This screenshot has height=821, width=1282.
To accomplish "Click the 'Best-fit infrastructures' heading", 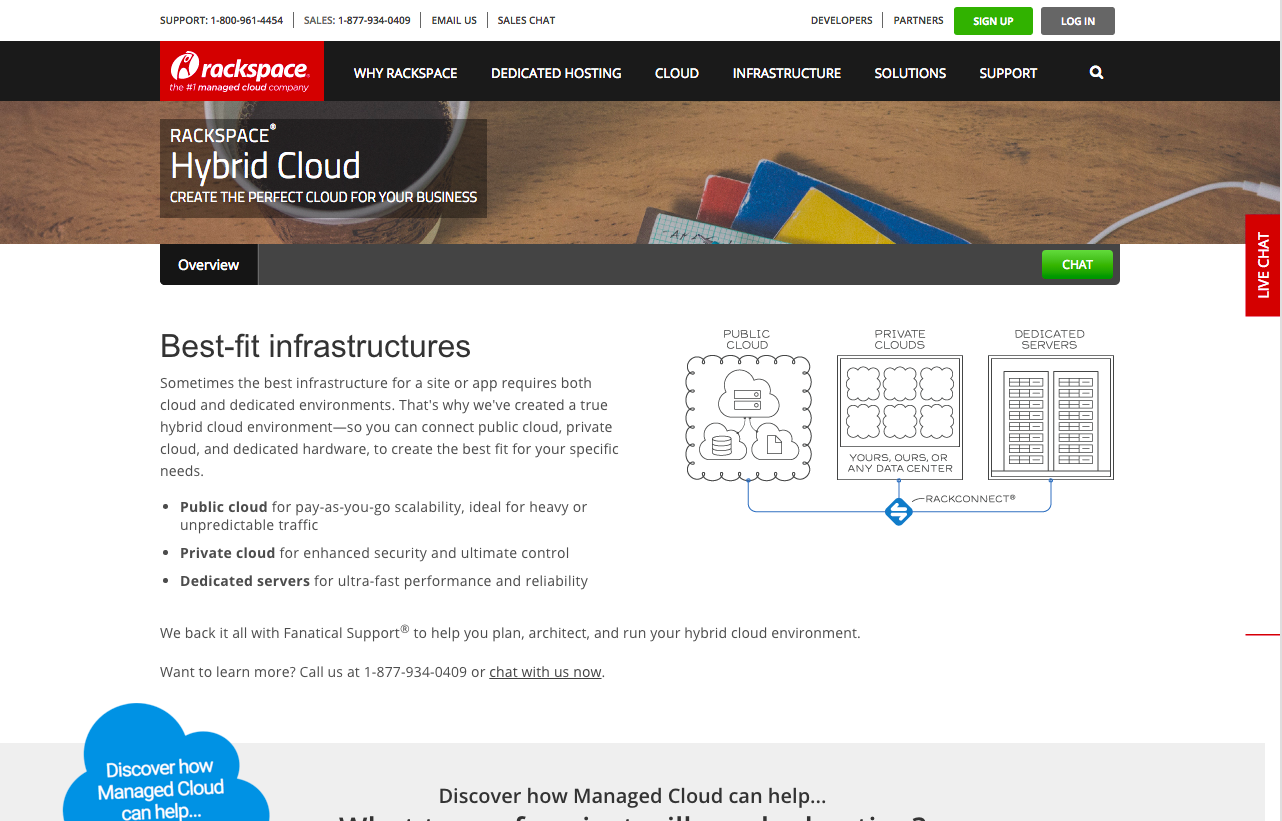I will (x=315, y=346).
